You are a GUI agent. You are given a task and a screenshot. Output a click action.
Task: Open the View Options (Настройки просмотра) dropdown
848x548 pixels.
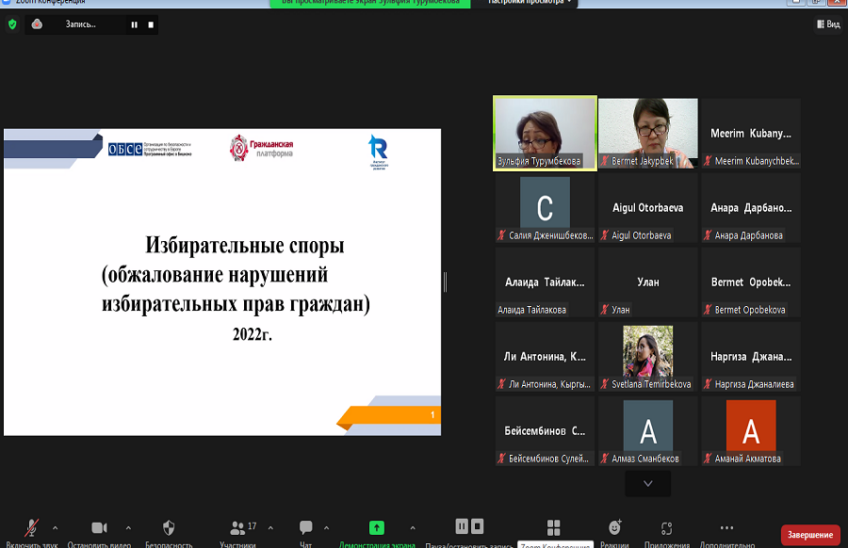(x=531, y=3)
